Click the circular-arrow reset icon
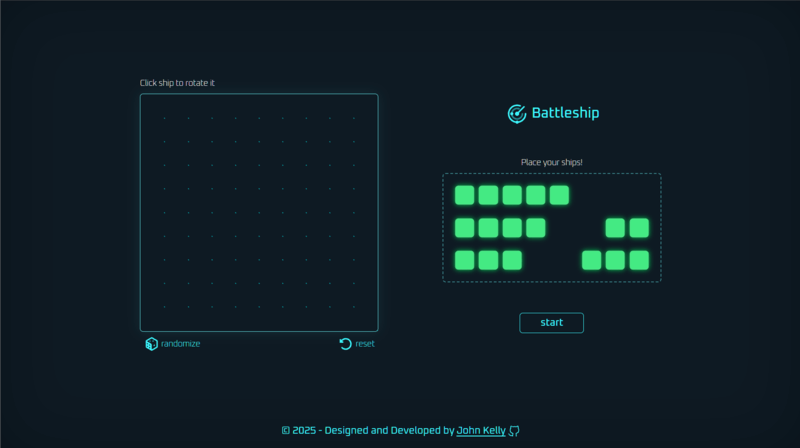The height and width of the screenshot is (448, 800). (x=345, y=344)
